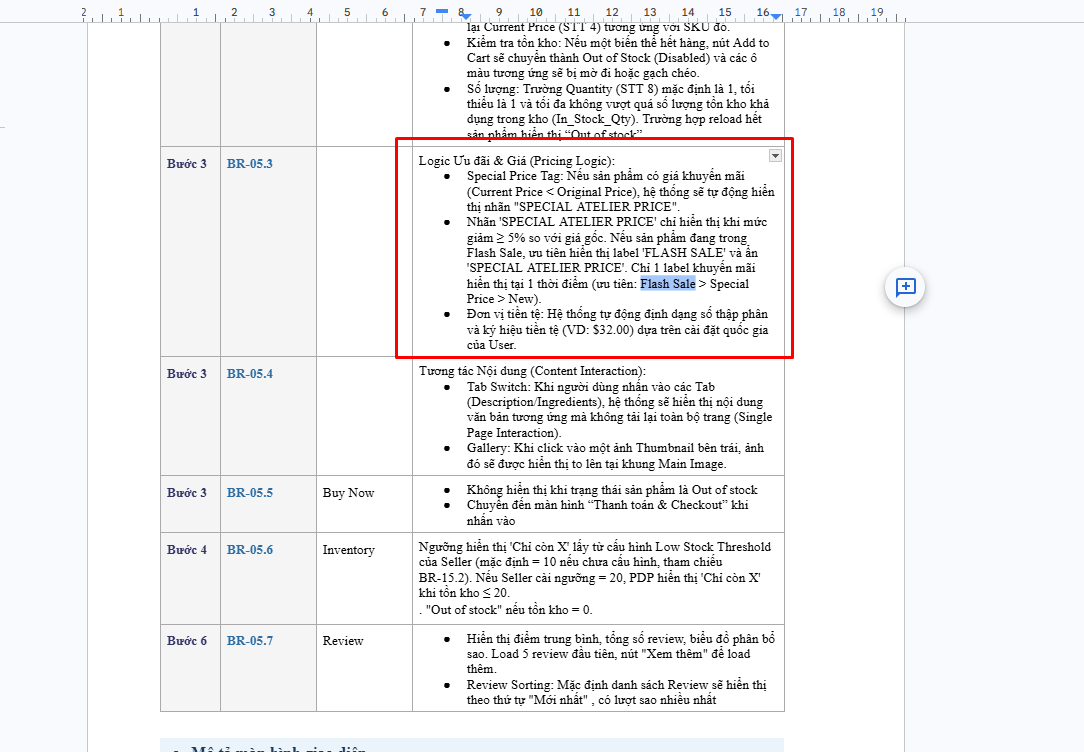Click the 'Review Sorting:' bullet text
Image resolution: width=1084 pixels, height=752 pixels.
(x=510, y=685)
